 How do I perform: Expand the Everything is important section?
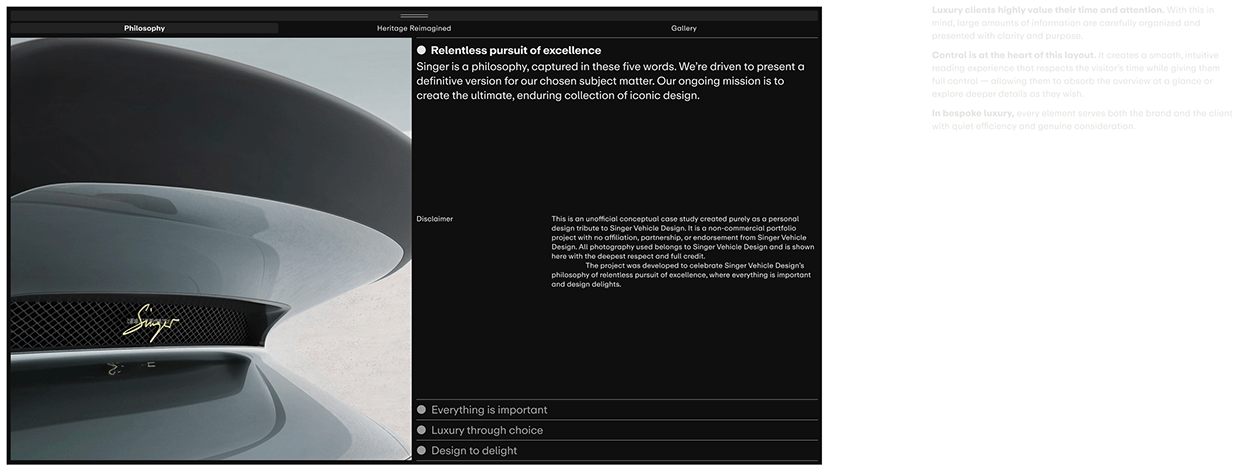617,410
